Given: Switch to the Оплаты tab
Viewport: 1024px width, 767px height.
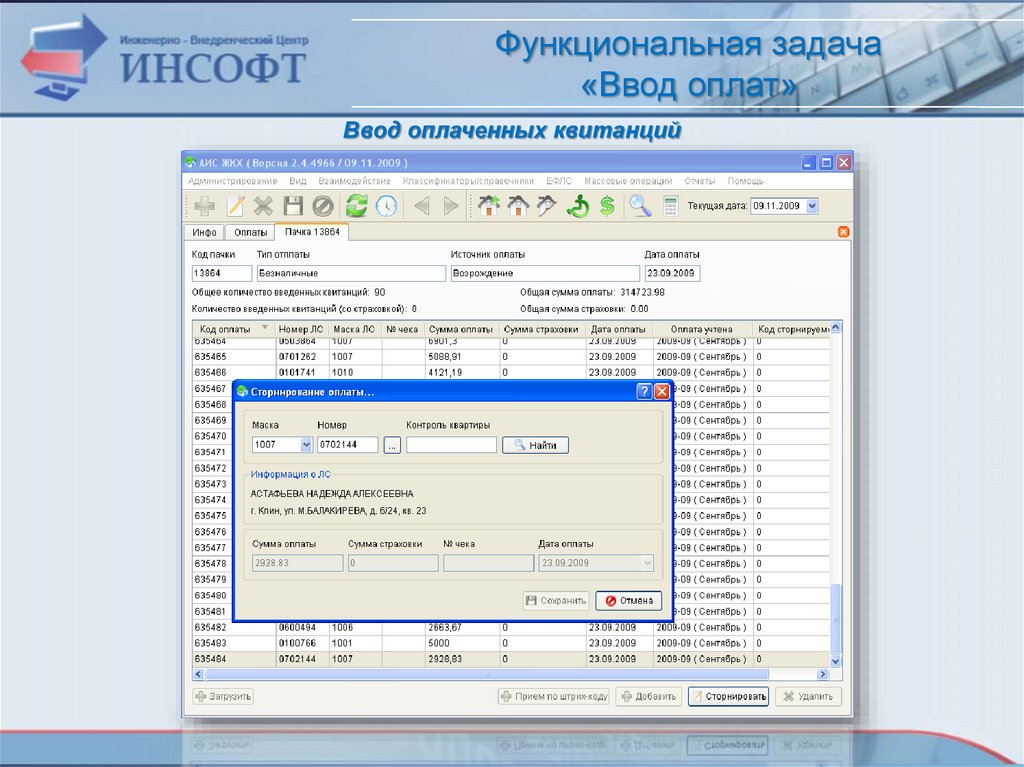Looking at the screenshot, I should [x=251, y=233].
